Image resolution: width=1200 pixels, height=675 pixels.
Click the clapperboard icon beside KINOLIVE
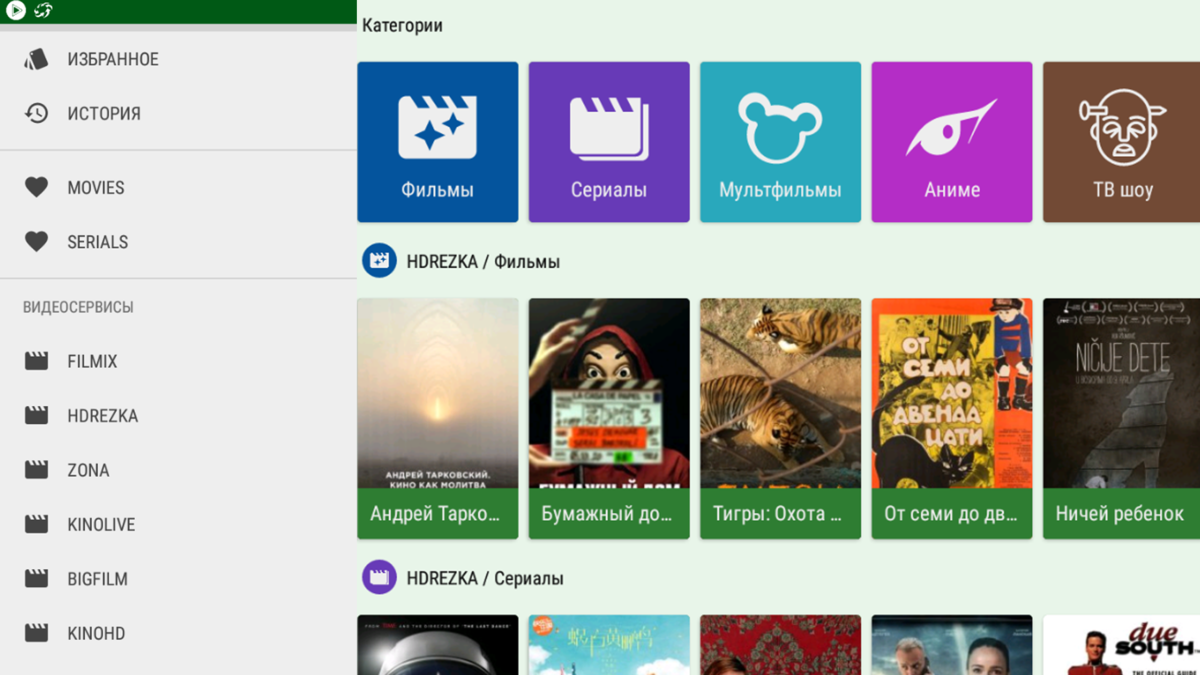pyautogui.click(x=36, y=524)
